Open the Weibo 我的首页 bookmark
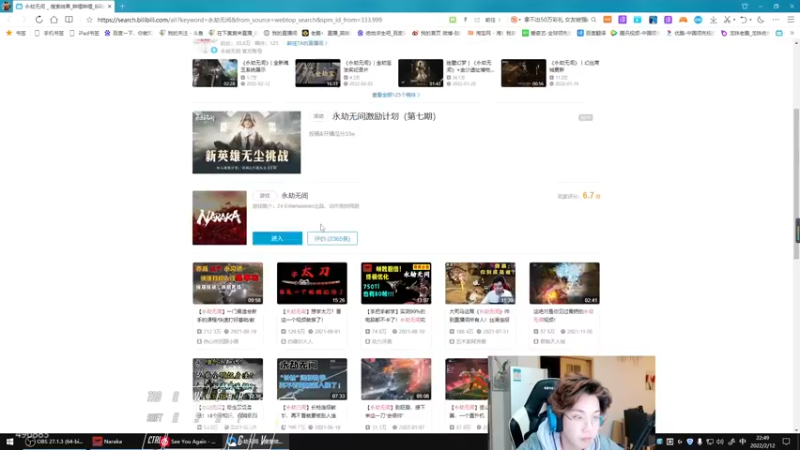800x450 pixels. pos(436,33)
